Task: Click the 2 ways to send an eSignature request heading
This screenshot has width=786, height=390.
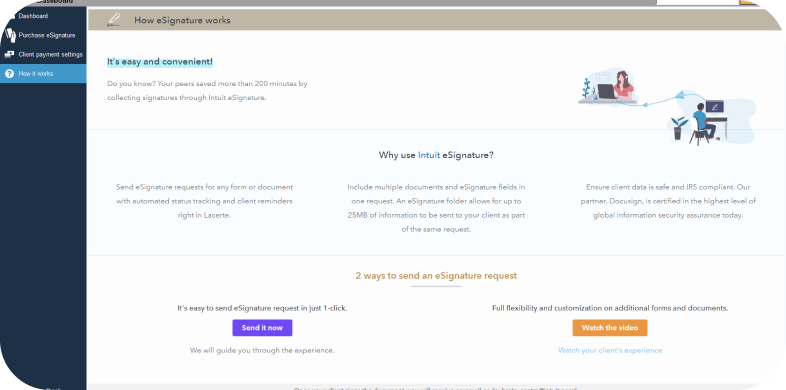Action: pyautogui.click(x=436, y=276)
